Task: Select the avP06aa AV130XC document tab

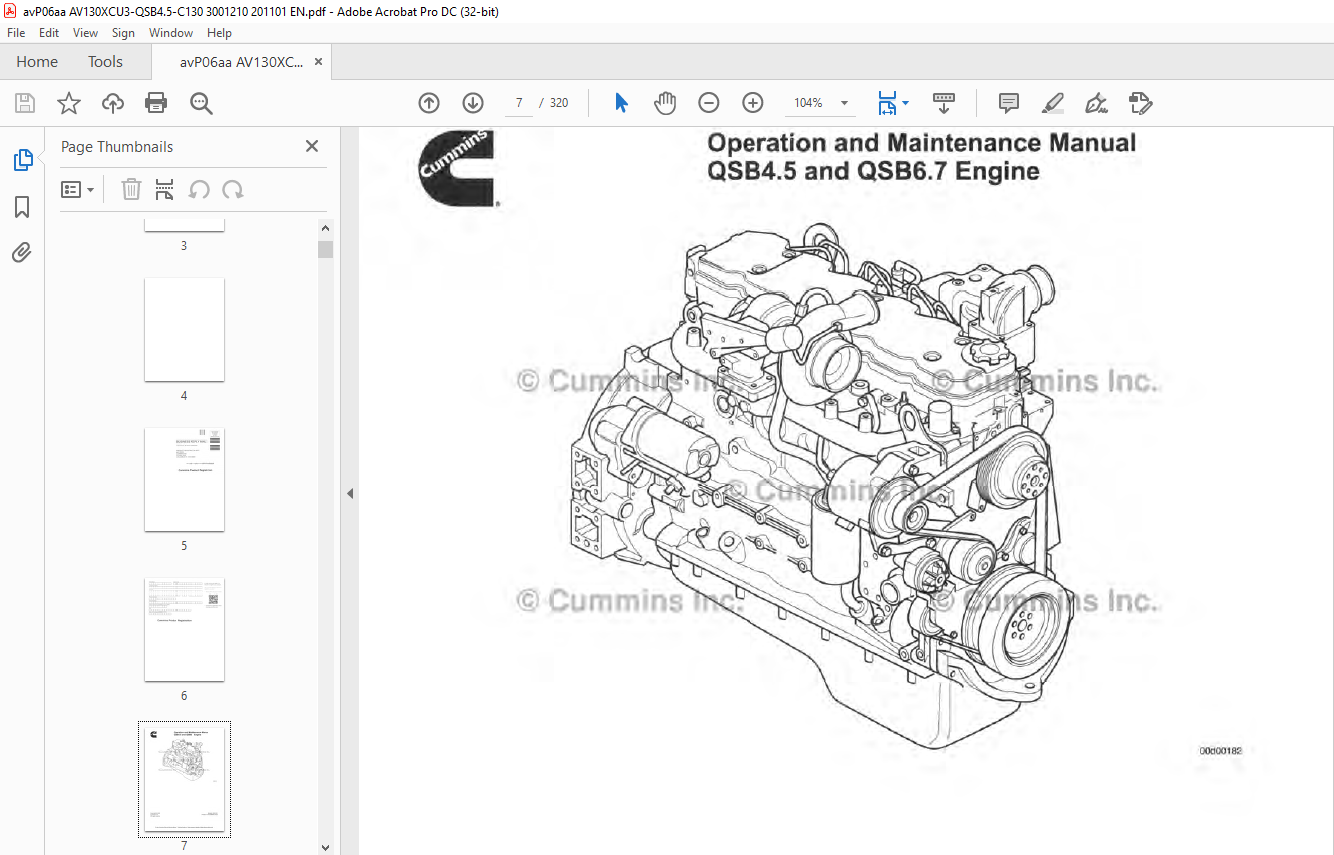Action: click(240, 62)
